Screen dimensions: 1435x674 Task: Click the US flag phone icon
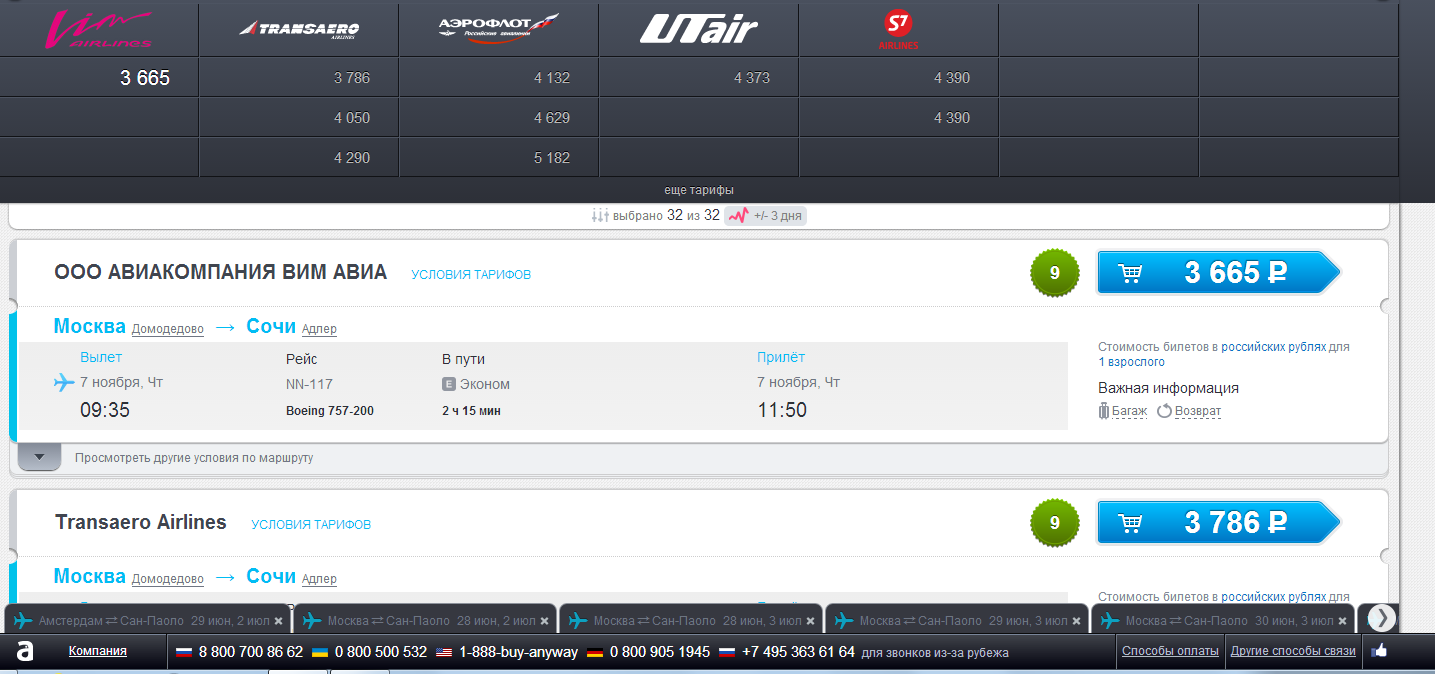(x=445, y=652)
